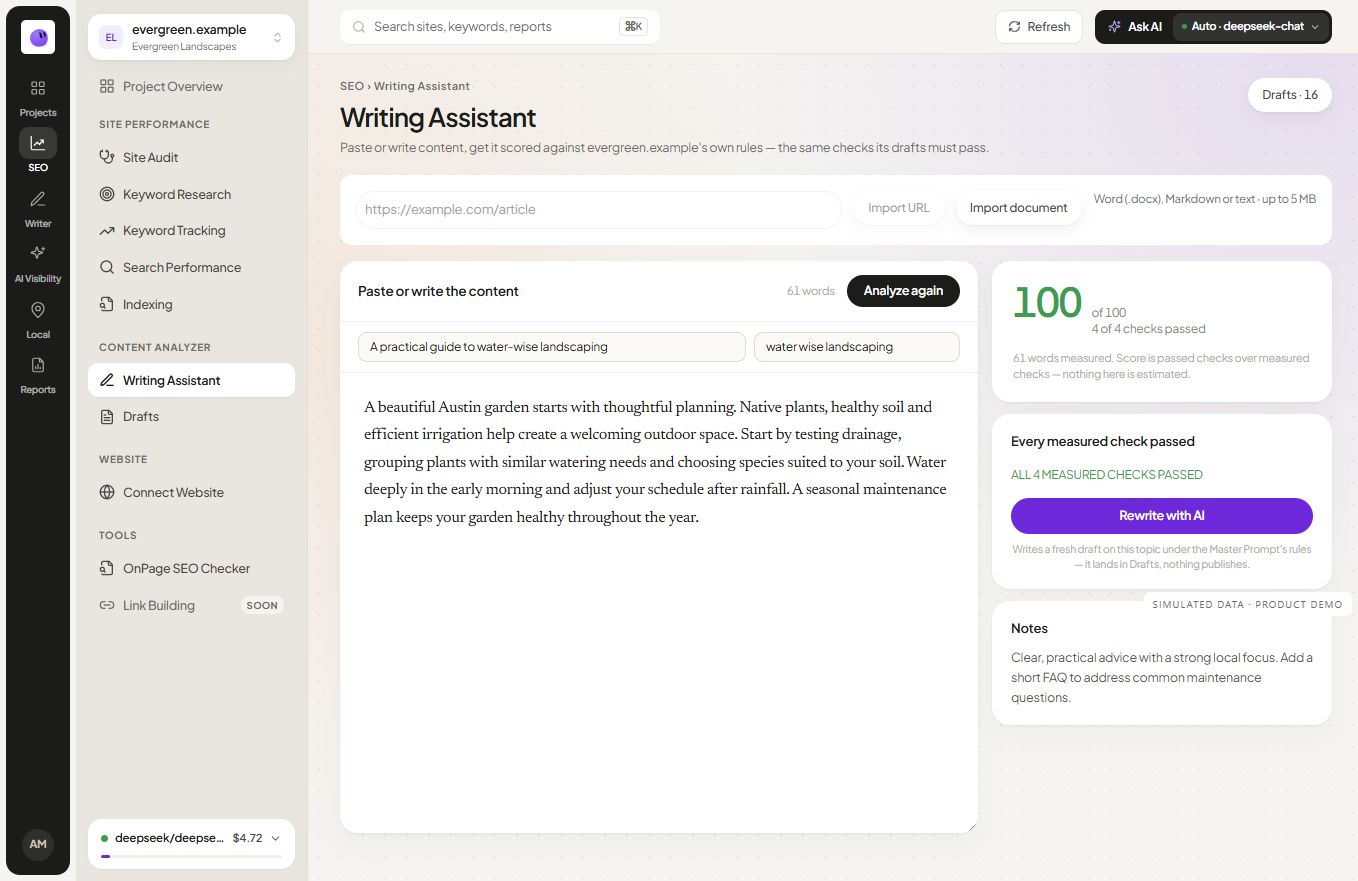Go to Indexing page
The height and width of the screenshot is (881, 1358).
(191, 305)
